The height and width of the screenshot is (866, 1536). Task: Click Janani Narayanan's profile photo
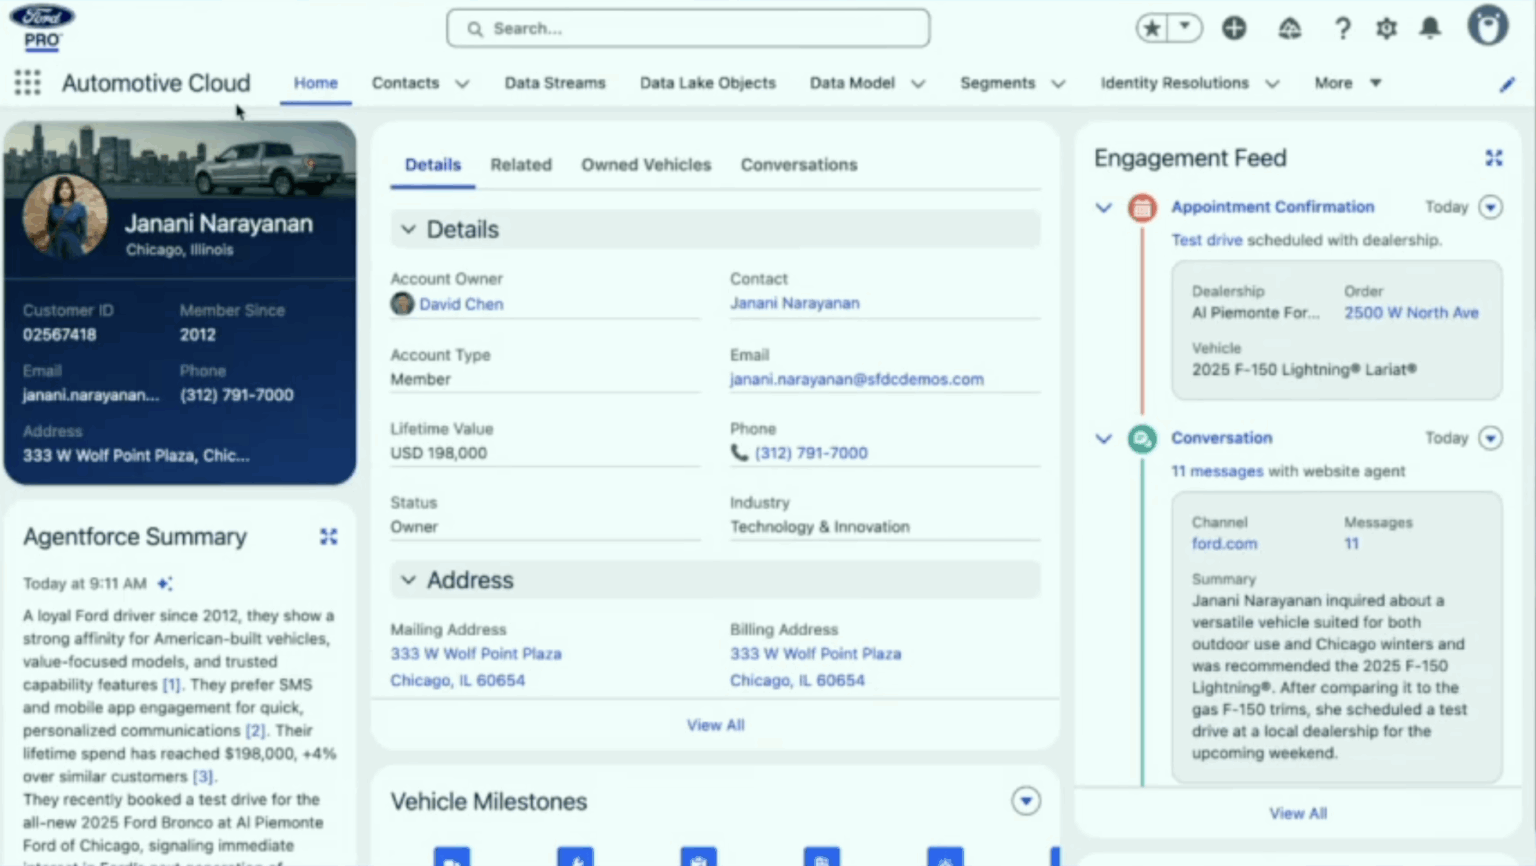(x=65, y=217)
